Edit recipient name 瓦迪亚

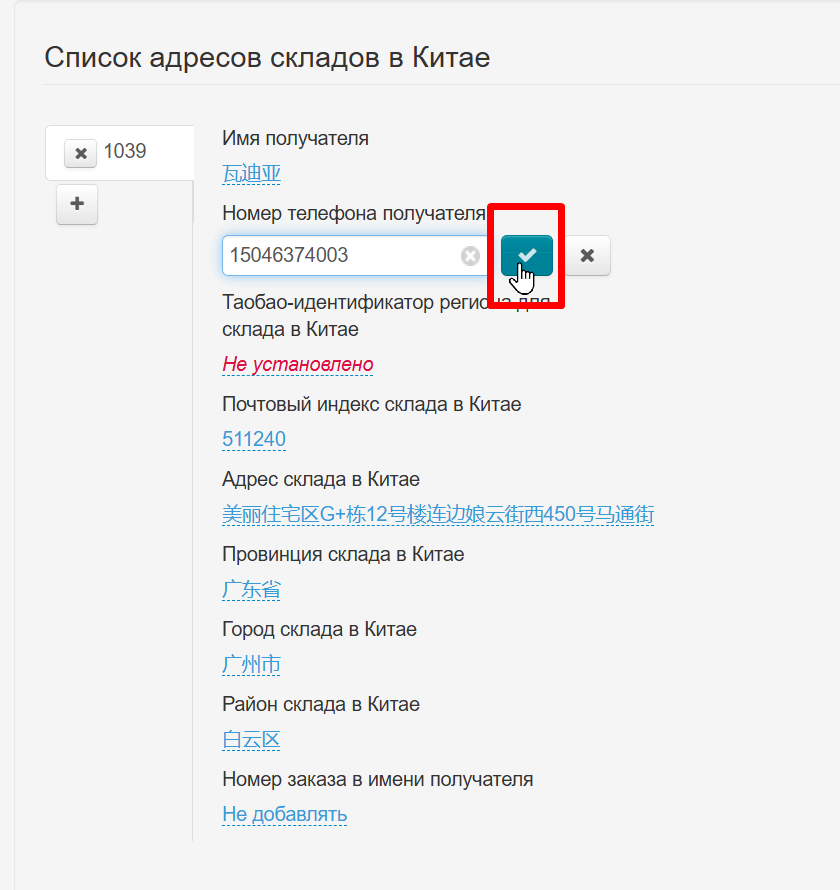point(251,174)
